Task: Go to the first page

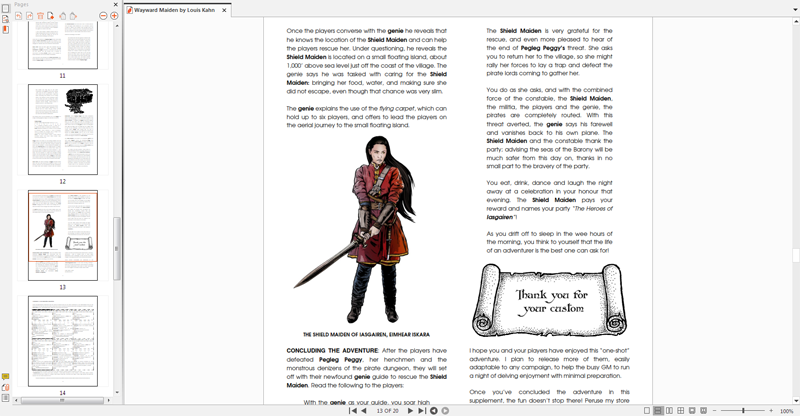Action: [353, 411]
